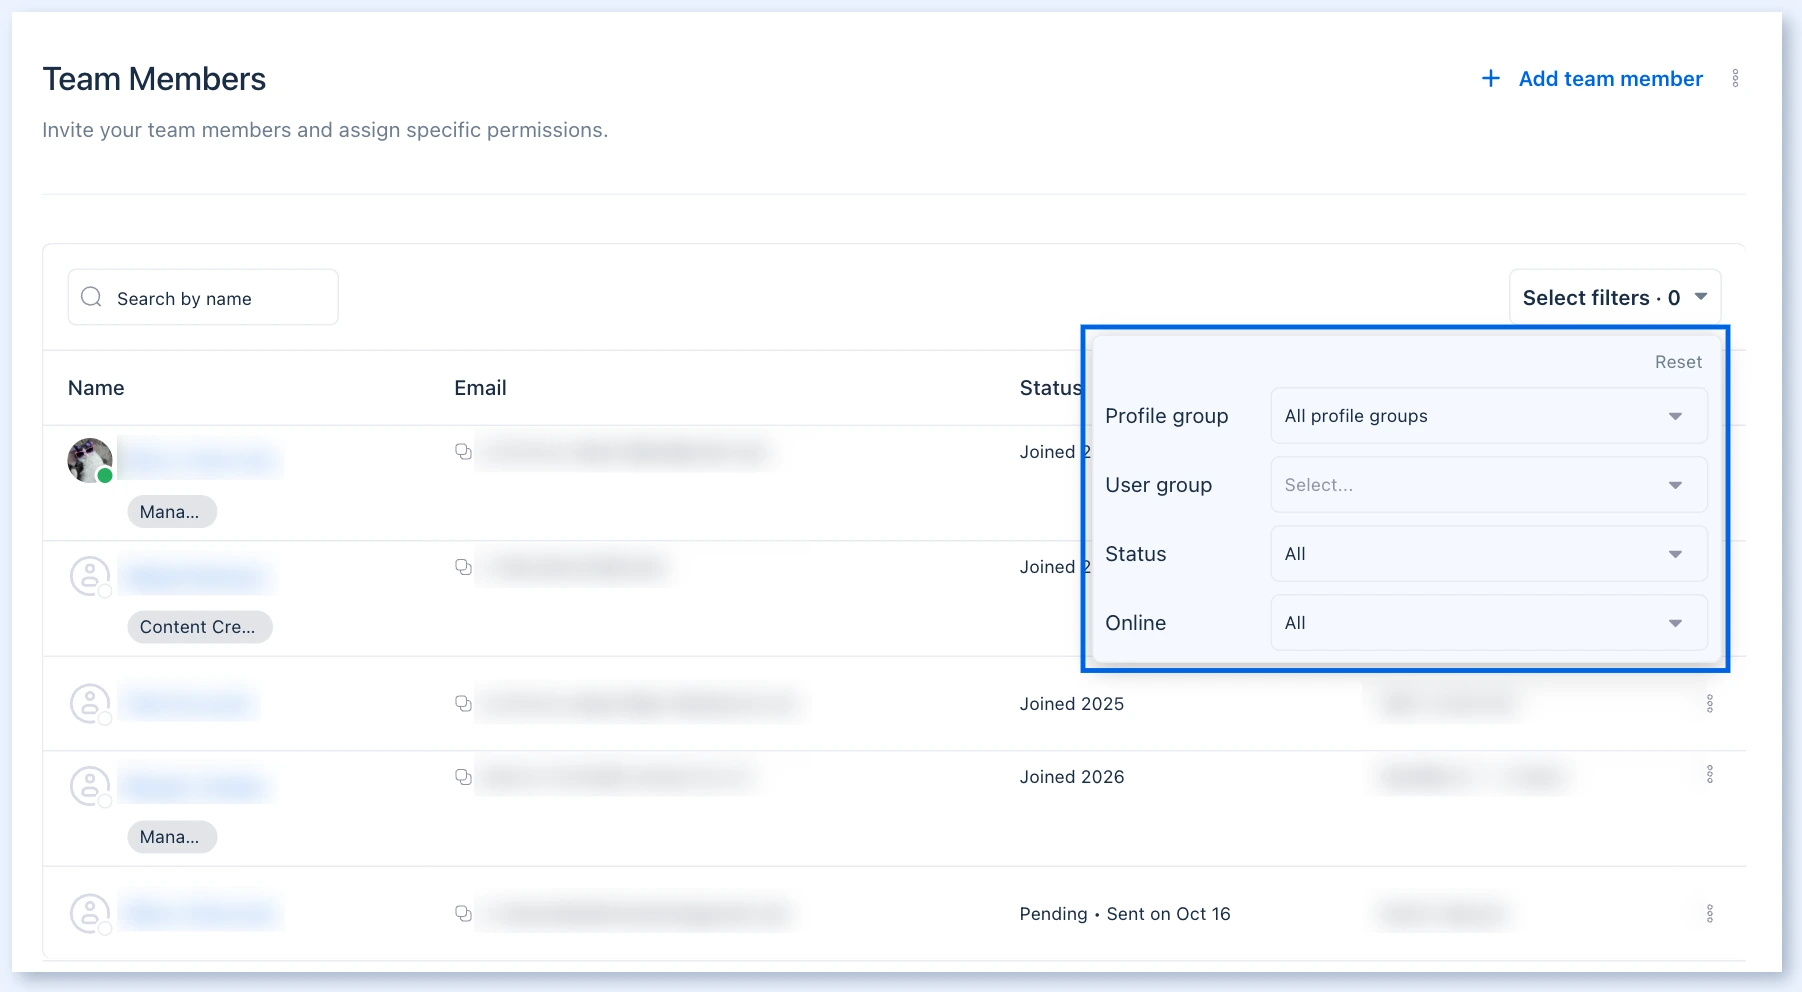Open the Status filter dropdown
This screenshot has height=992, width=1802.
(1489, 554)
